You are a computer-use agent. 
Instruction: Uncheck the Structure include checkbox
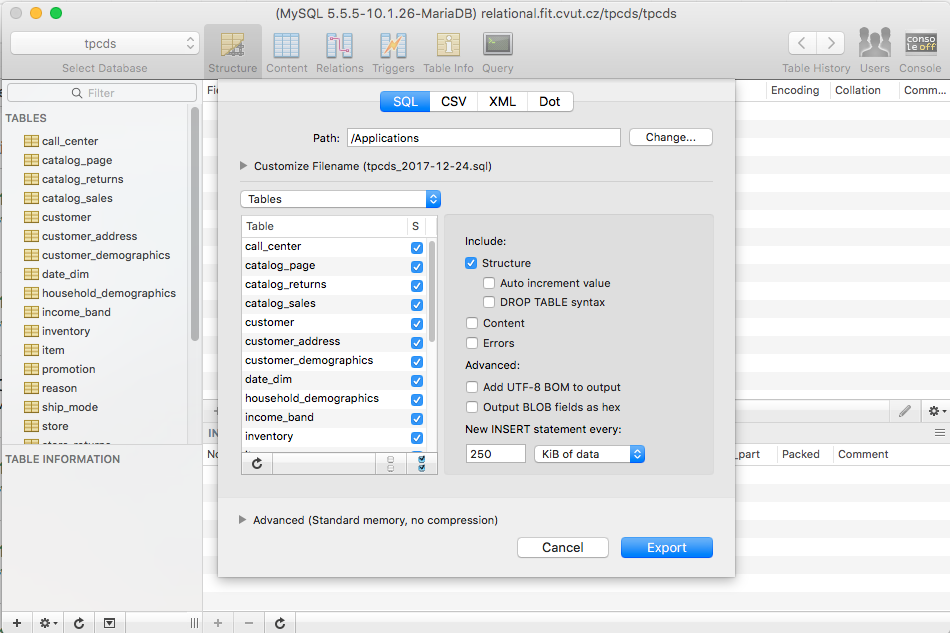tap(471, 263)
